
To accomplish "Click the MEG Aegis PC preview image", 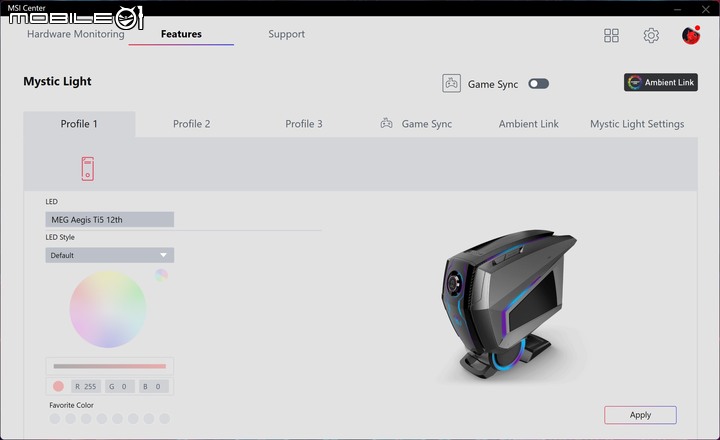I will point(509,304).
